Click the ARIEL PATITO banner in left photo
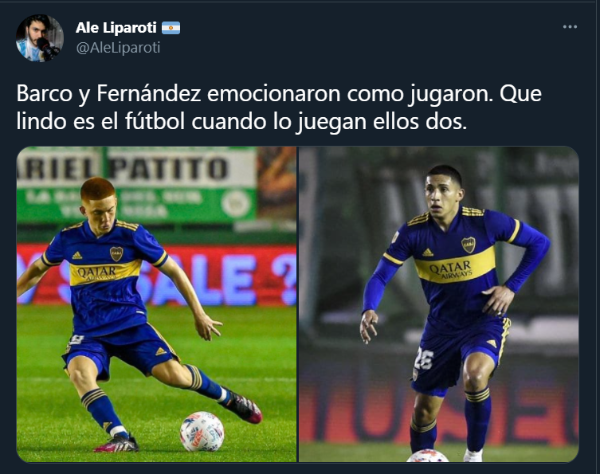Viewport: 600px width, 474px height. [136, 169]
